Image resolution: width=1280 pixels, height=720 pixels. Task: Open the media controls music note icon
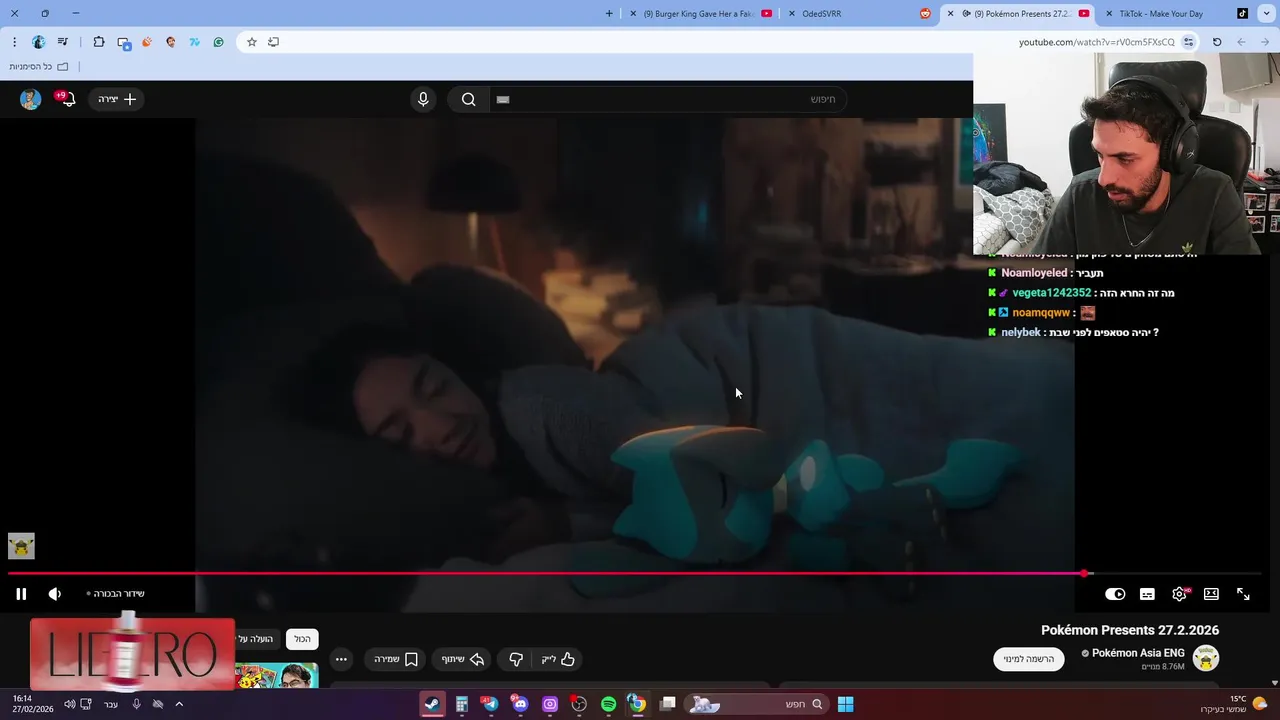(63, 42)
